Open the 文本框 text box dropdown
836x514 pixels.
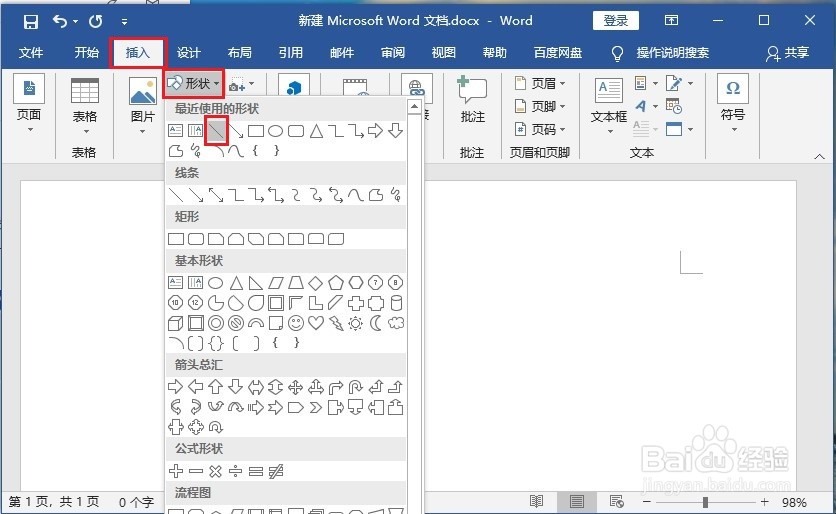point(609,106)
